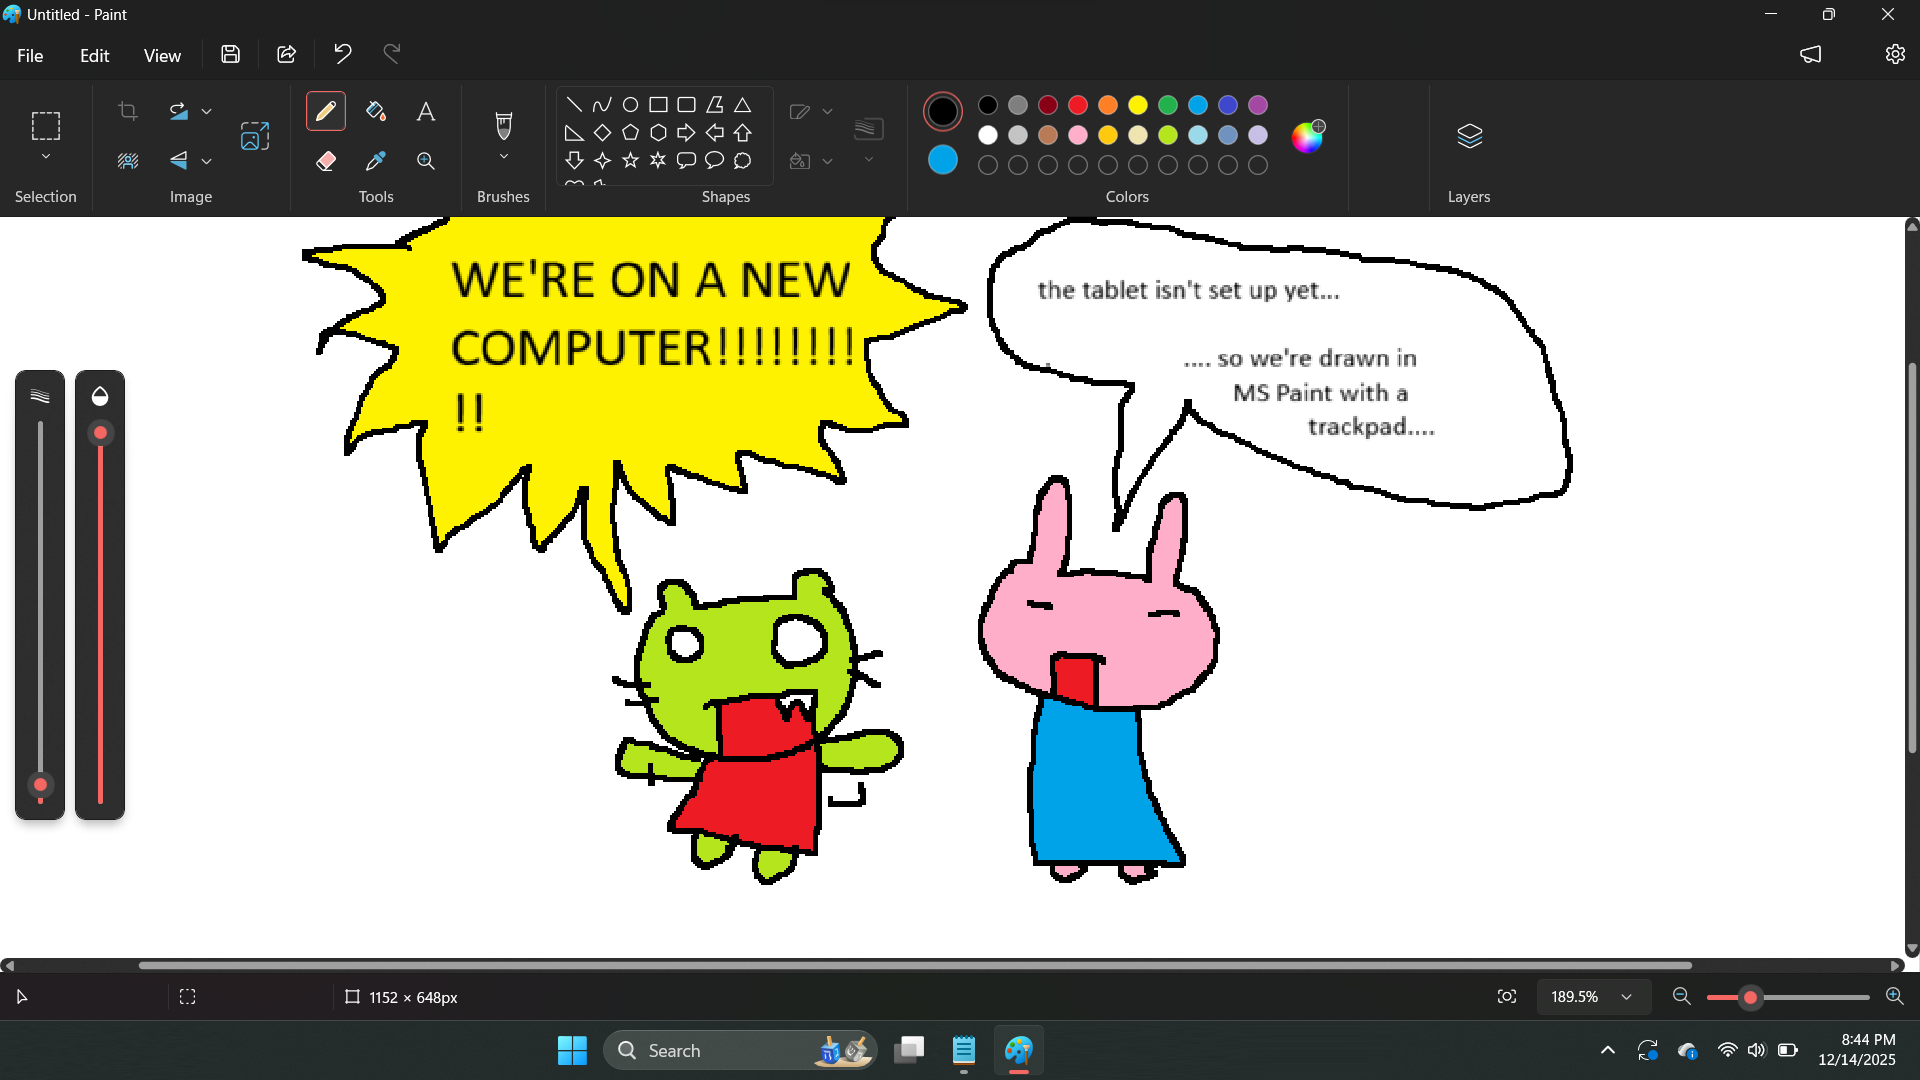
Task: Select the primary black color circle
Action: click(x=943, y=111)
